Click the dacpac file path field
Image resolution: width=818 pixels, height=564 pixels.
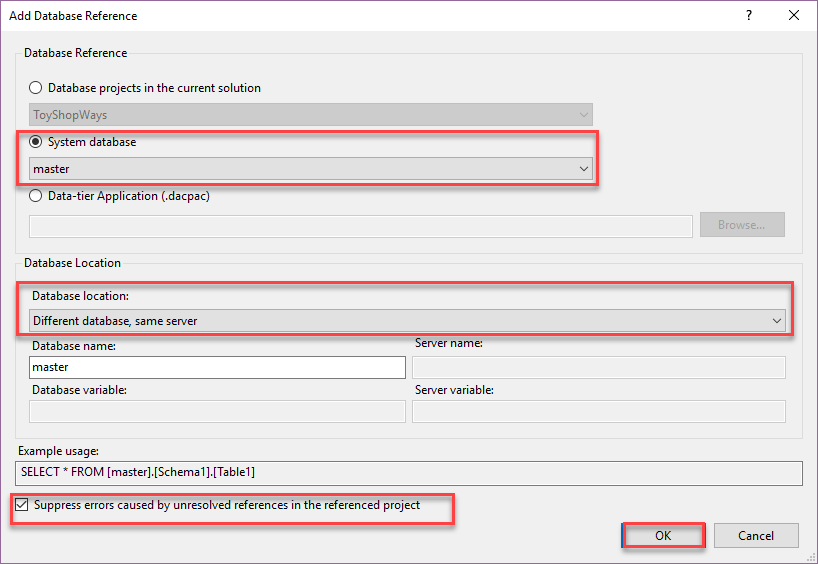click(361, 226)
